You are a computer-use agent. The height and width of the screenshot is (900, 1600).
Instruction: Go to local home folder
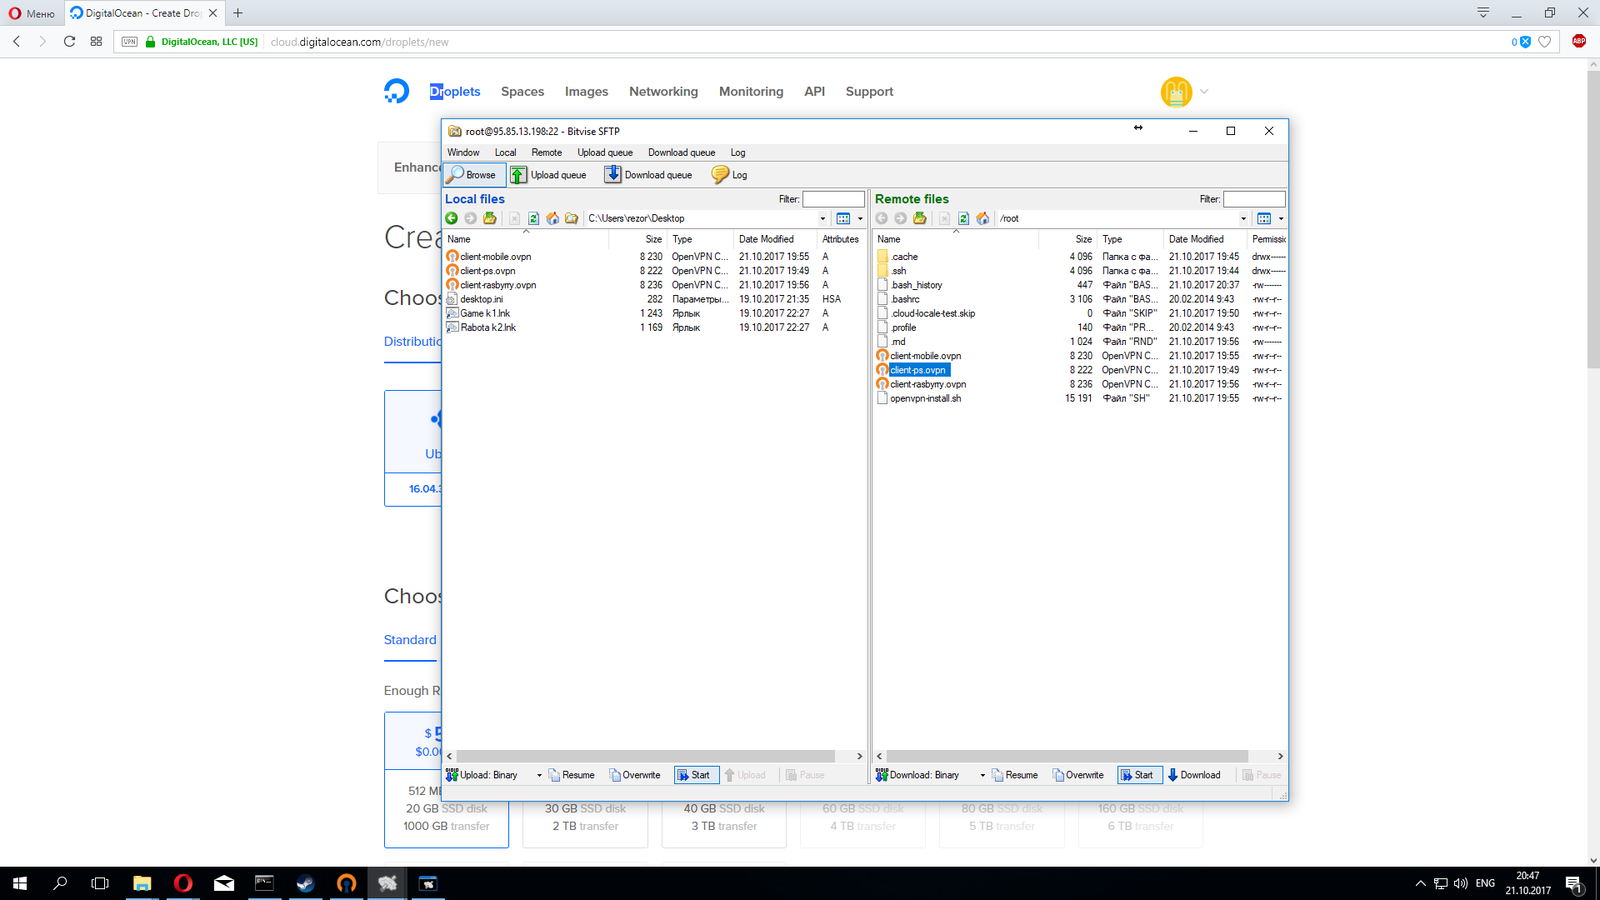pyautogui.click(x=552, y=218)
